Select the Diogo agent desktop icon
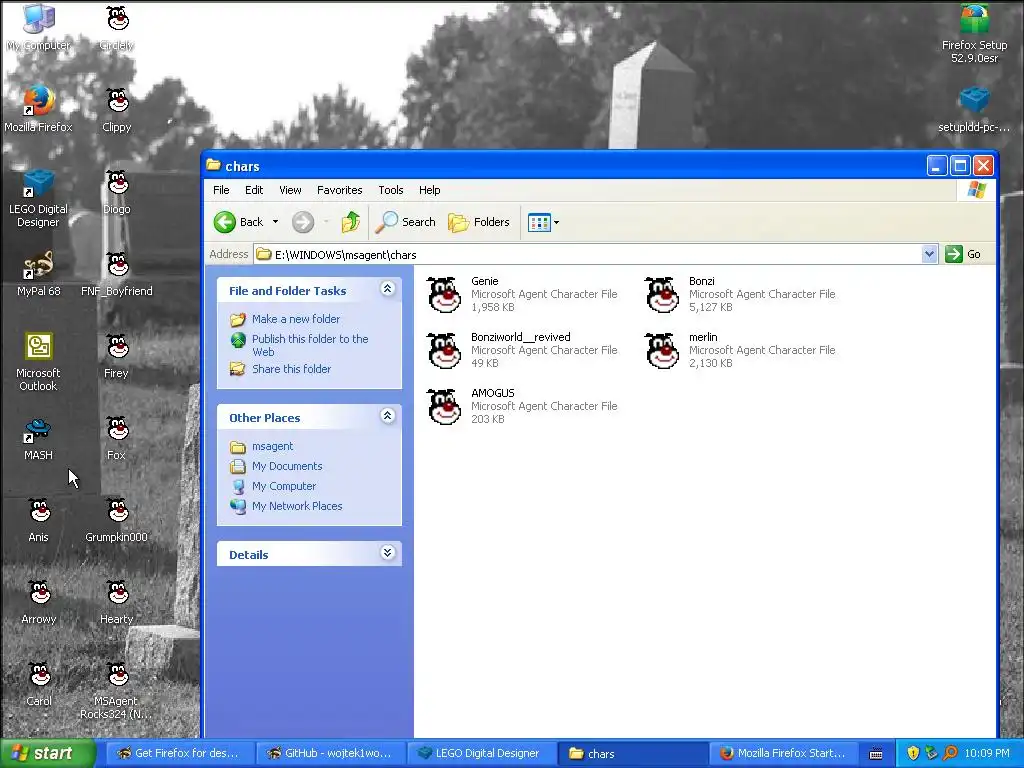1024x768 pixels. [x=117, y=192]
